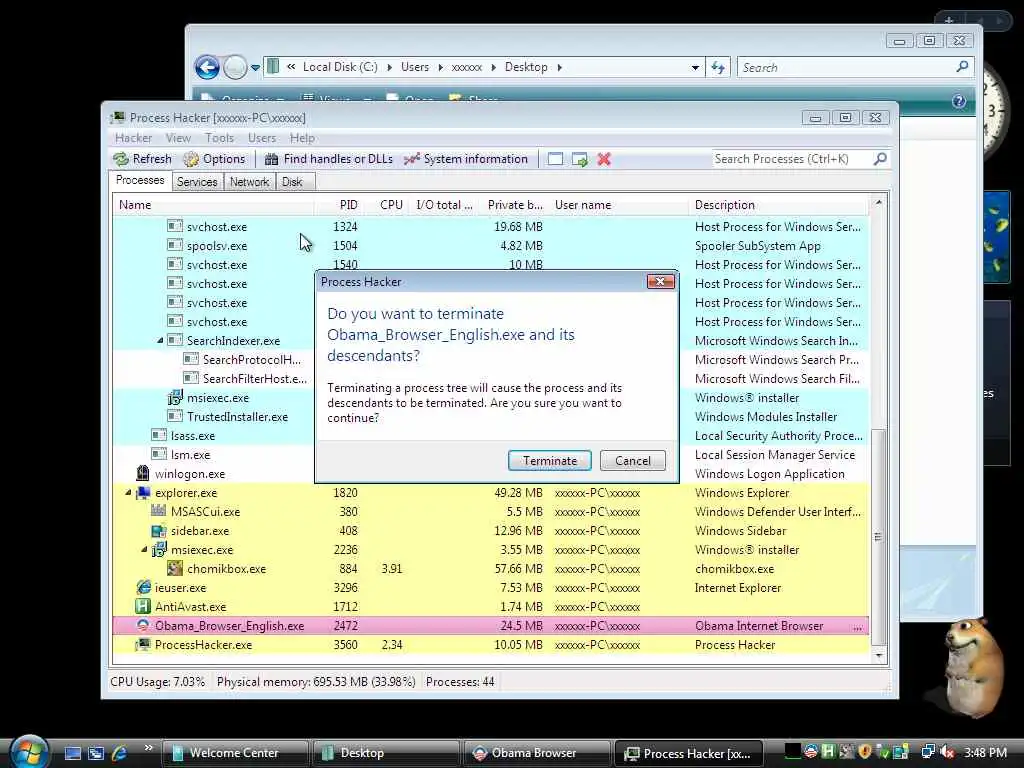Click Desktop in the Explorer breadcrumb

click(526, 67)
